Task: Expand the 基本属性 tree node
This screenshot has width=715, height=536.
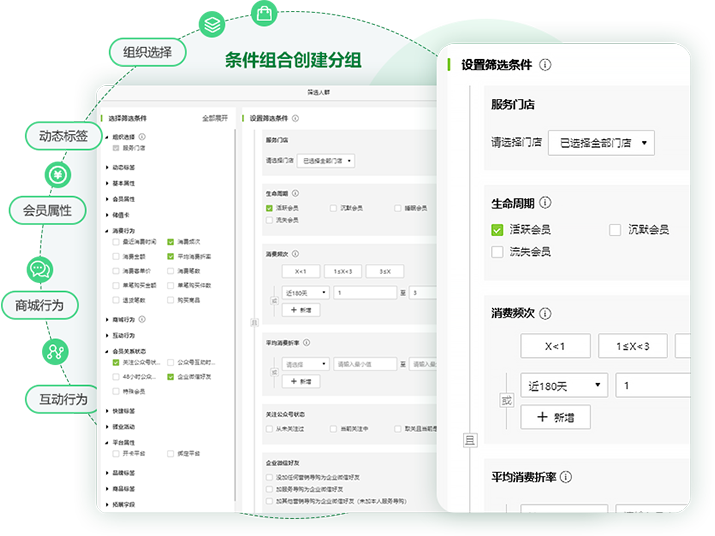Action: click(107, 183)
